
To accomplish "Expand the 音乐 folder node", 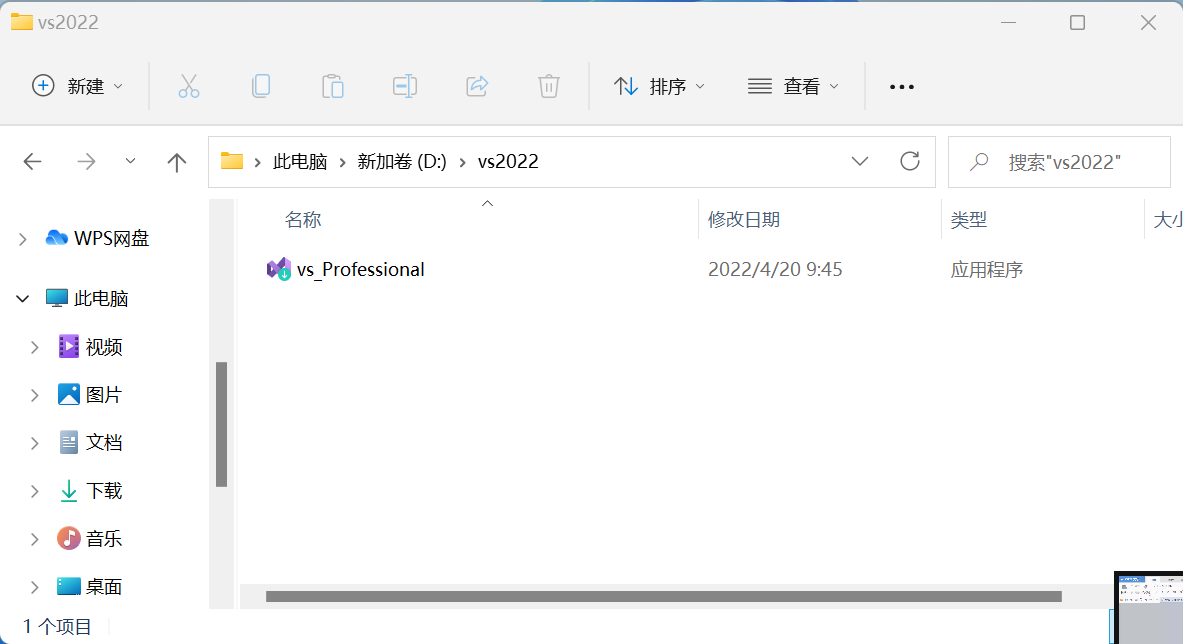I will pos(35,539).
